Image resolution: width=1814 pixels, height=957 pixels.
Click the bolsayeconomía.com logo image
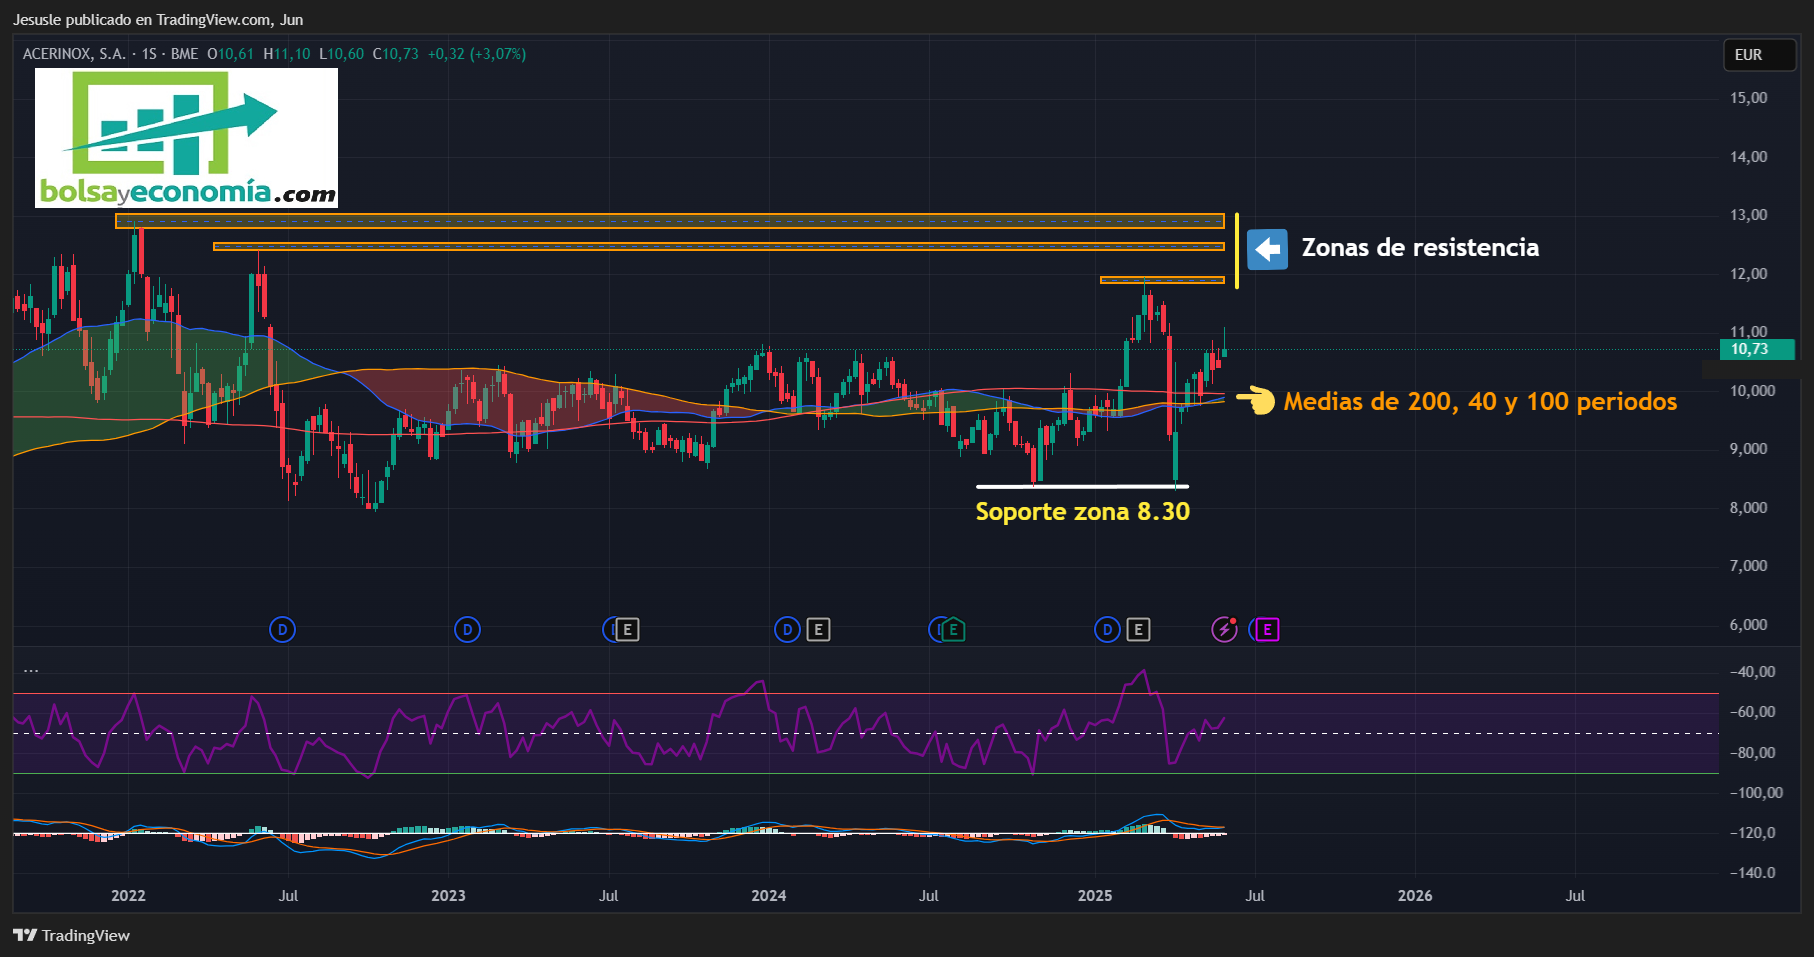pos(186,138)
